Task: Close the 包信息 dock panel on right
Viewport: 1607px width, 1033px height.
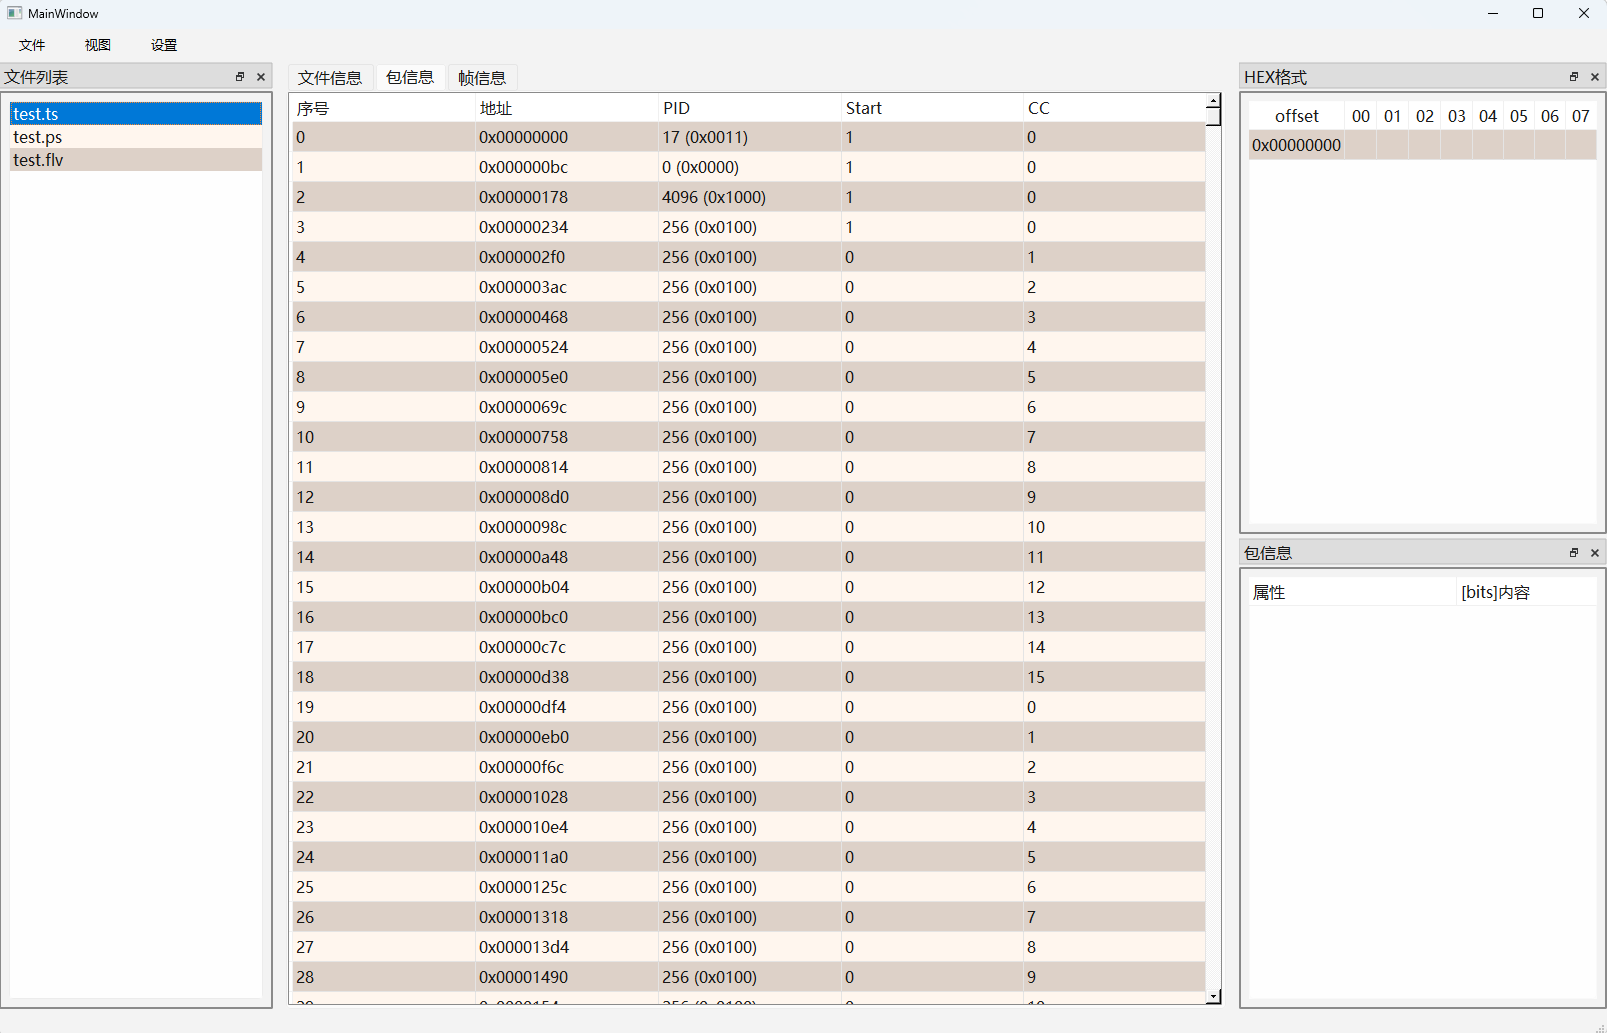Action: (x=1595, y=553)
